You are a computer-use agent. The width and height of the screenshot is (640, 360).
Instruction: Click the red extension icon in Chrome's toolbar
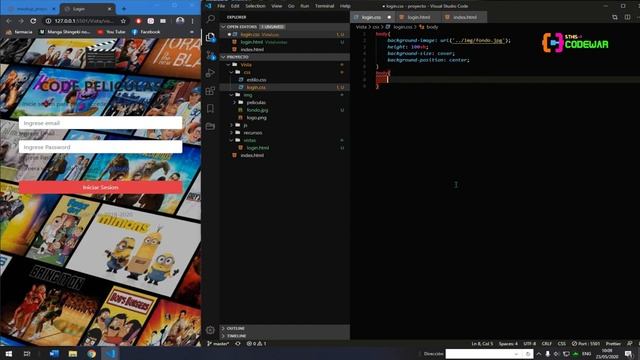(138, 21)
